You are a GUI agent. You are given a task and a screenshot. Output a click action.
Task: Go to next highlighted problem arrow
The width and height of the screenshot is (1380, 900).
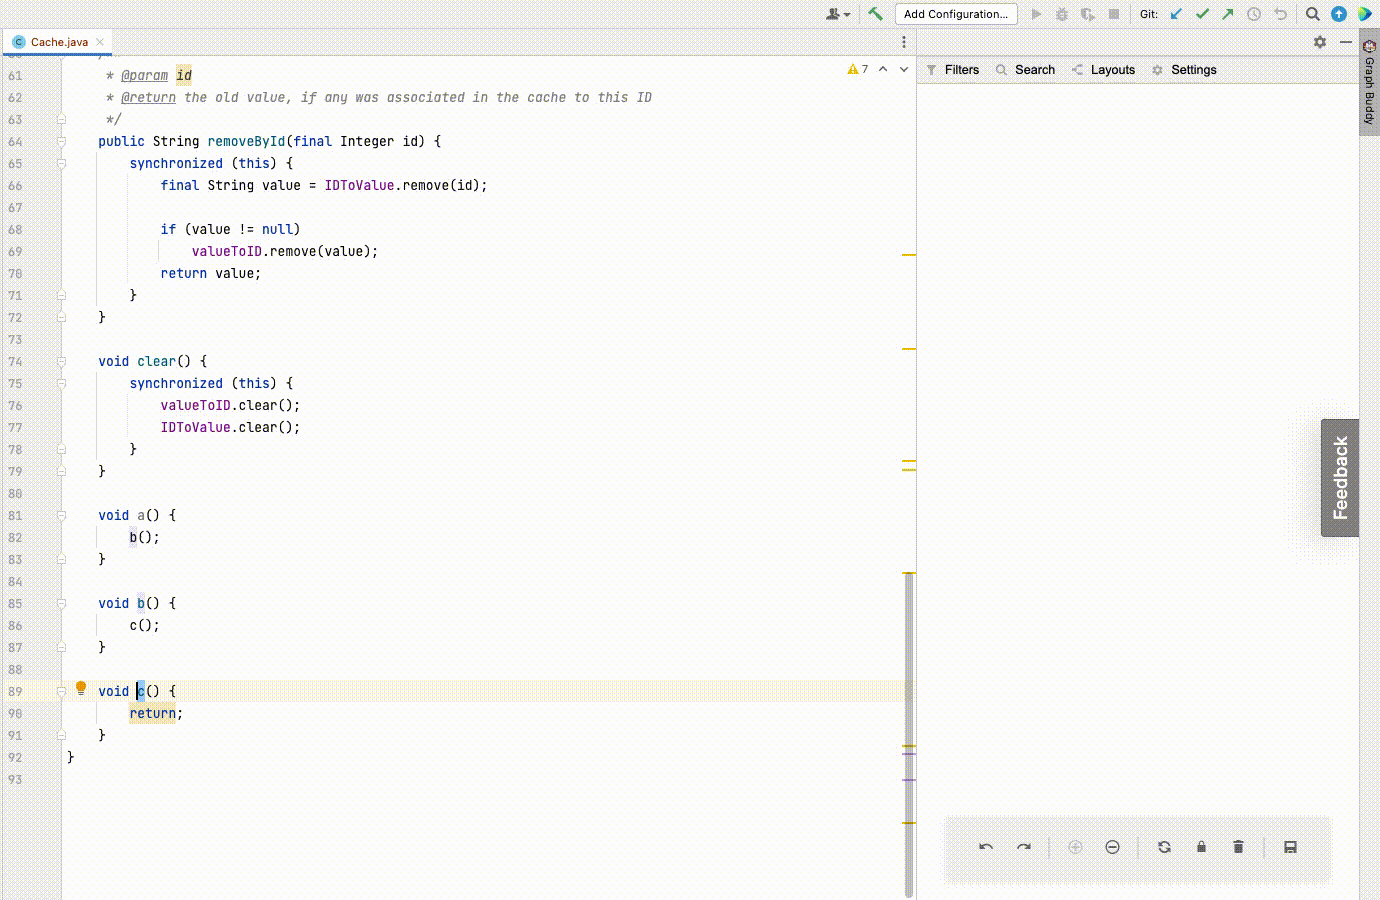coord(904,69)
